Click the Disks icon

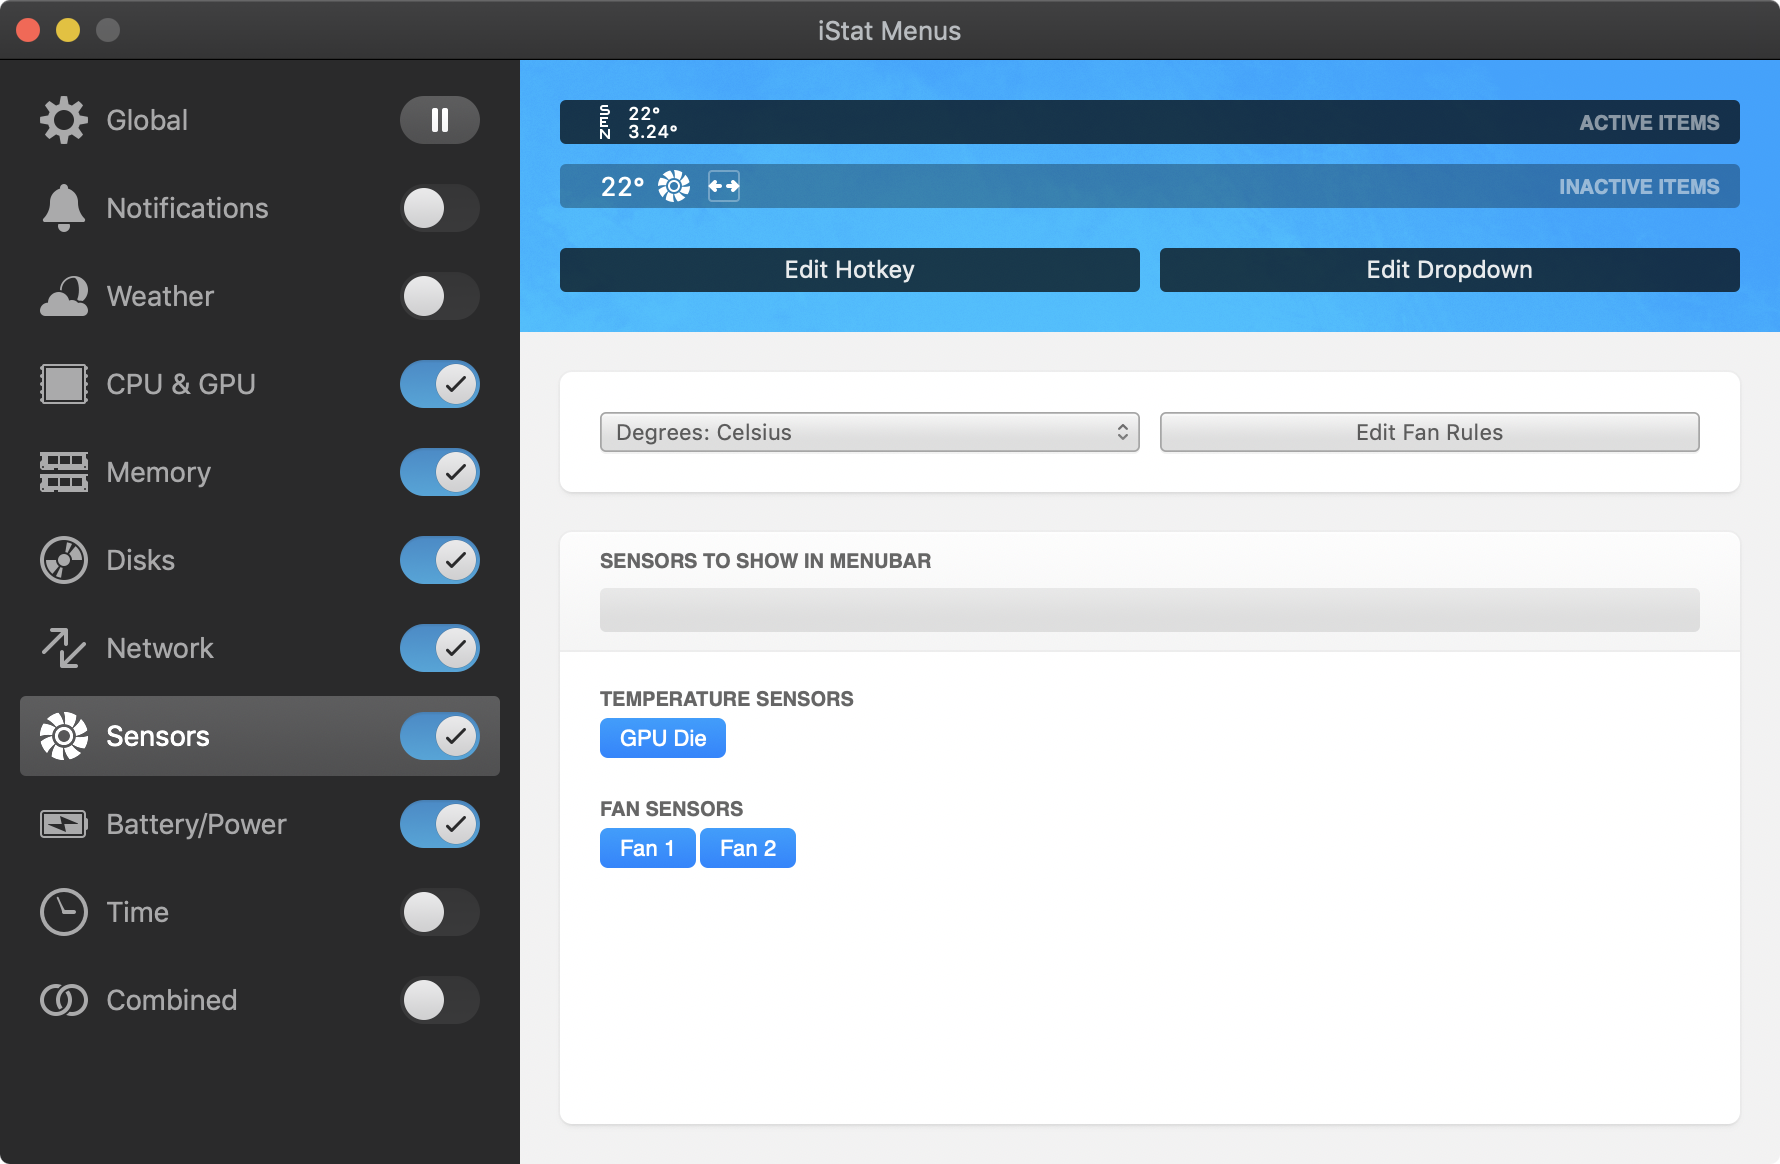pyautogui.click(x=64, y=560)
